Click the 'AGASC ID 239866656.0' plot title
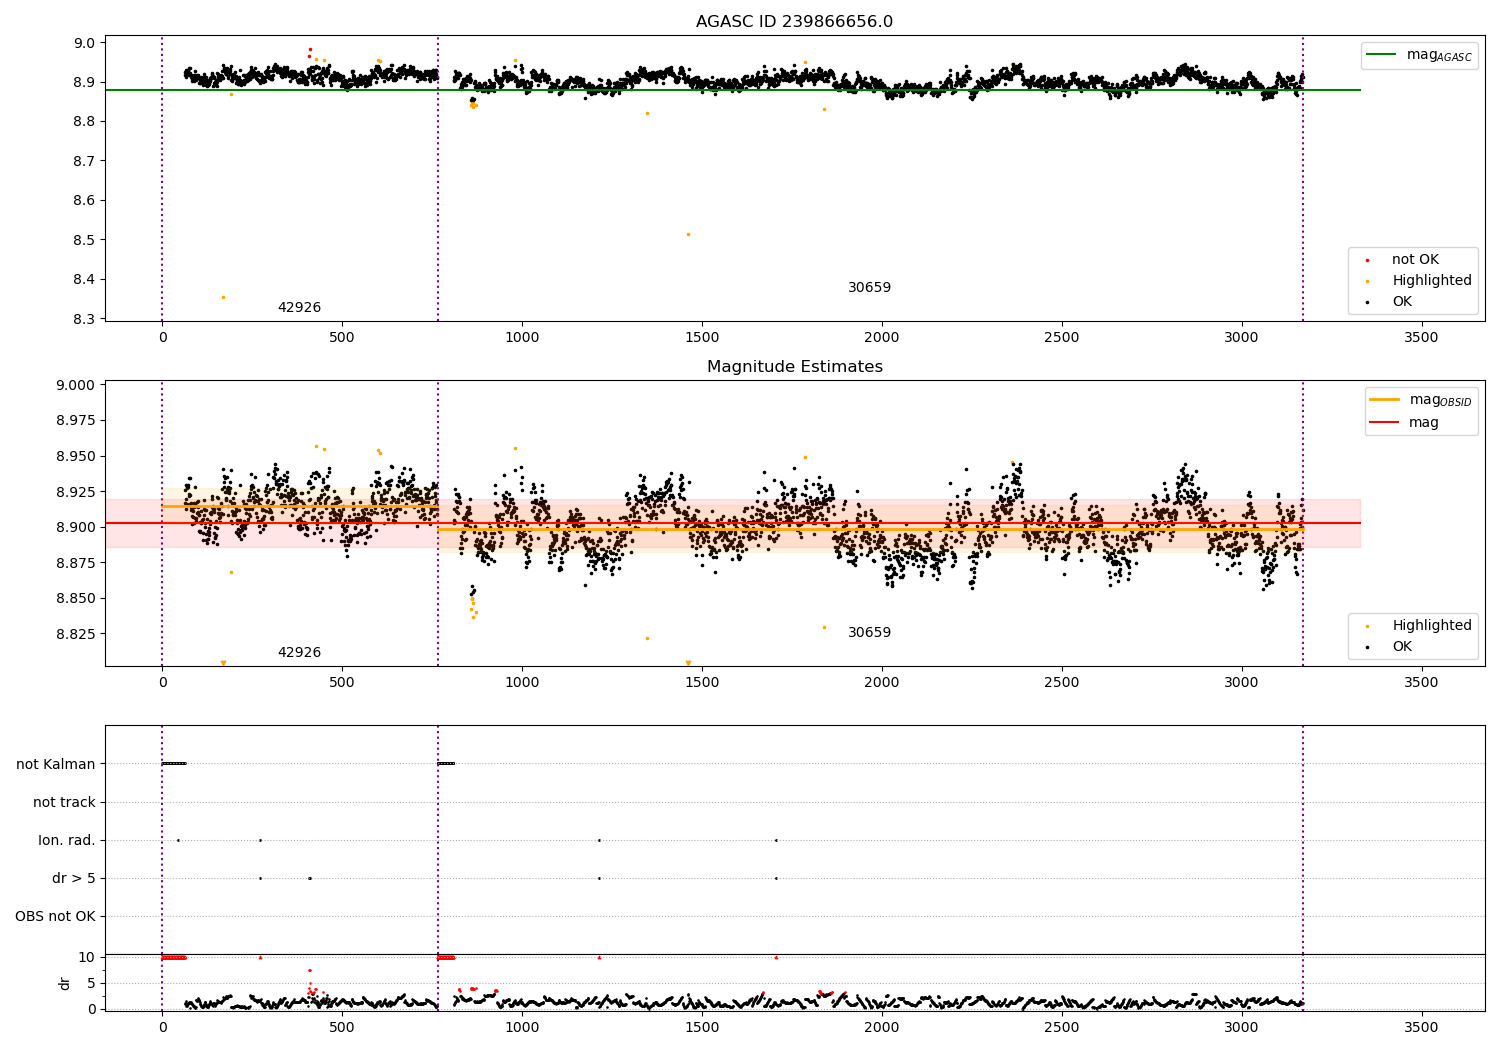This screenshot has width=1500, height=1050. pyautogui.click(x=794, y=22)
